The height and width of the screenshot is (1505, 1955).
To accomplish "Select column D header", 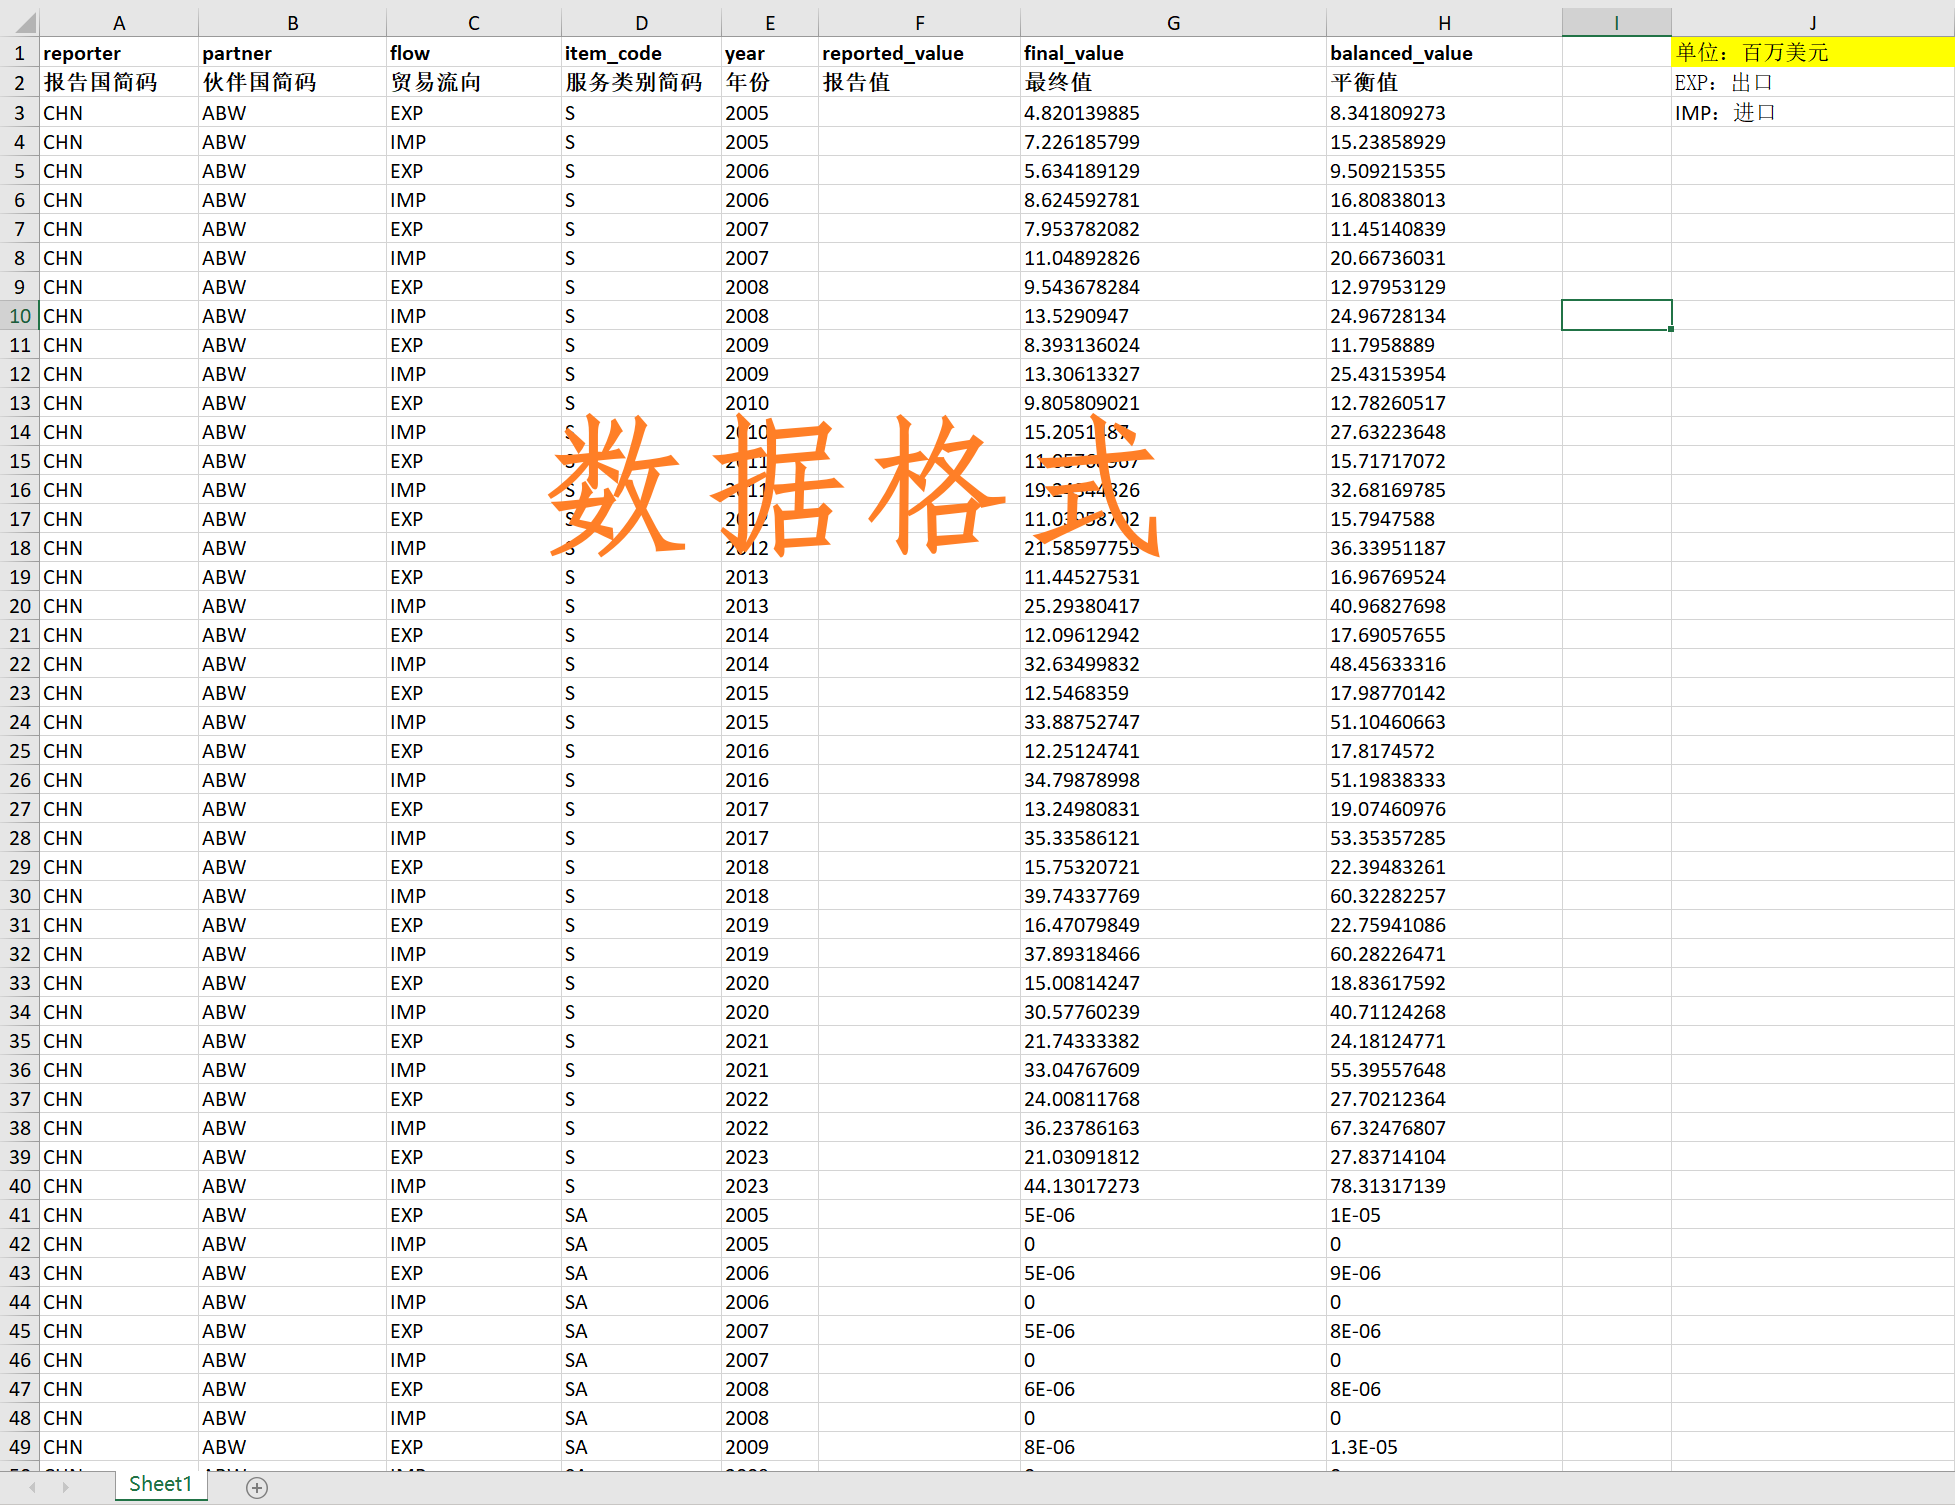I will (x=641, y=22).
